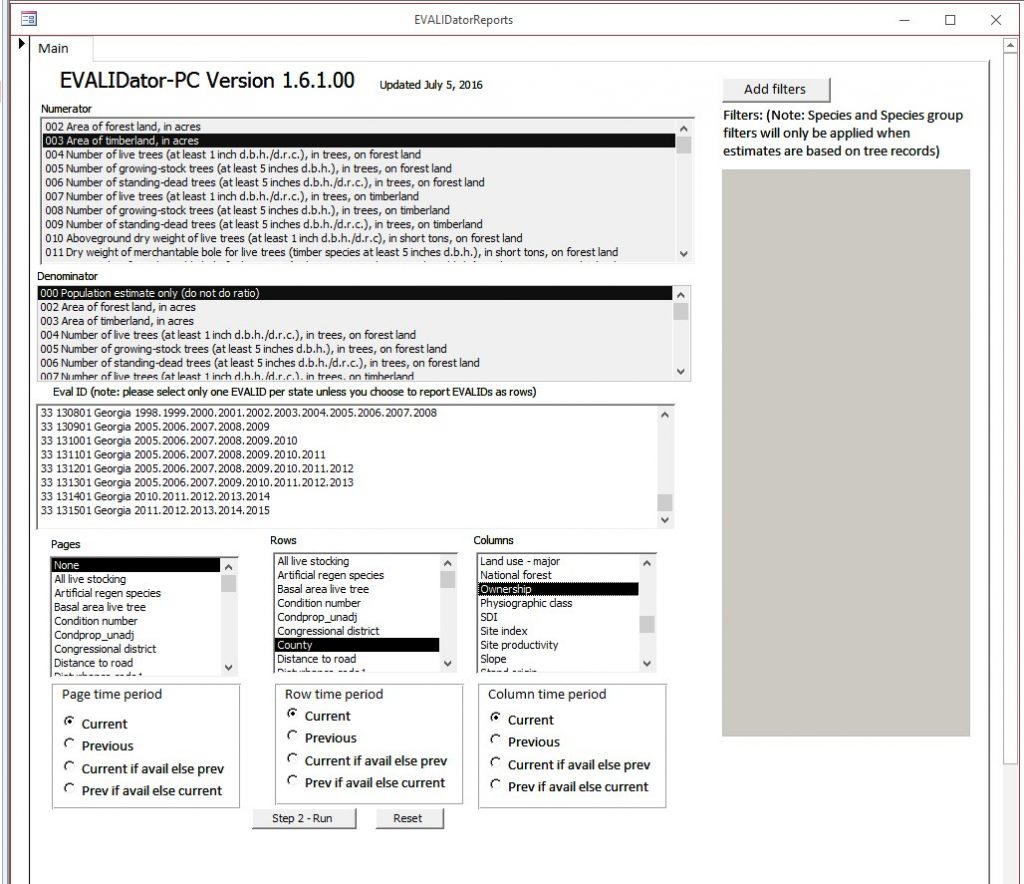Select numerator 004 Number of live trees

click(x=359, y=155)
